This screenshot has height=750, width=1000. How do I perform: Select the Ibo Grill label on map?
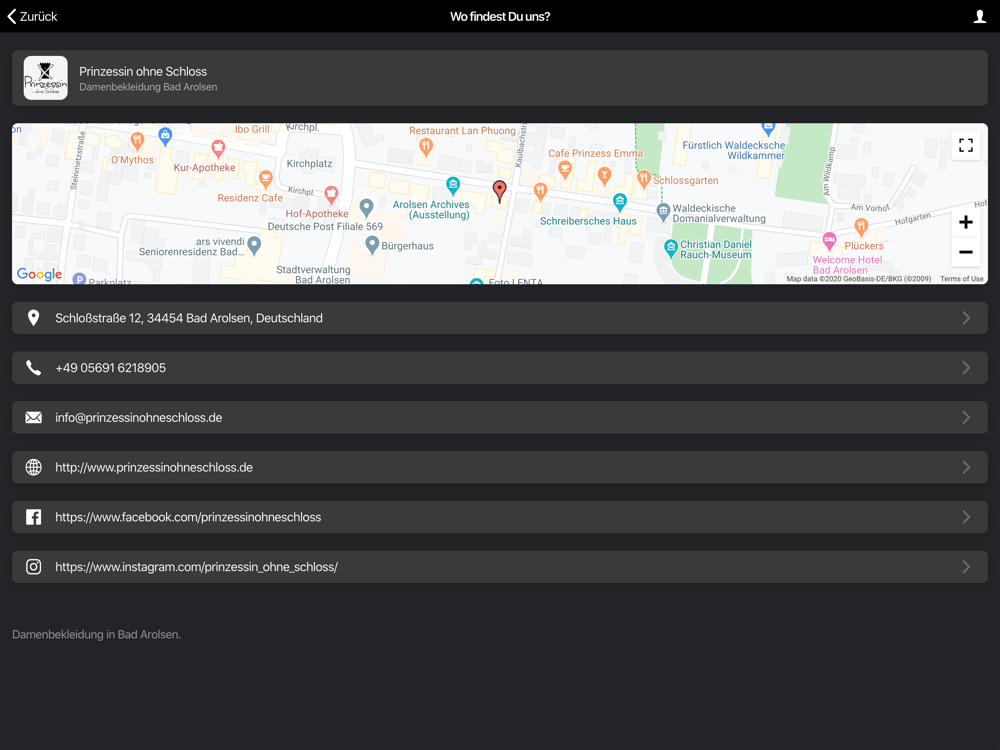pyautogui.click(x=252, y=129)
